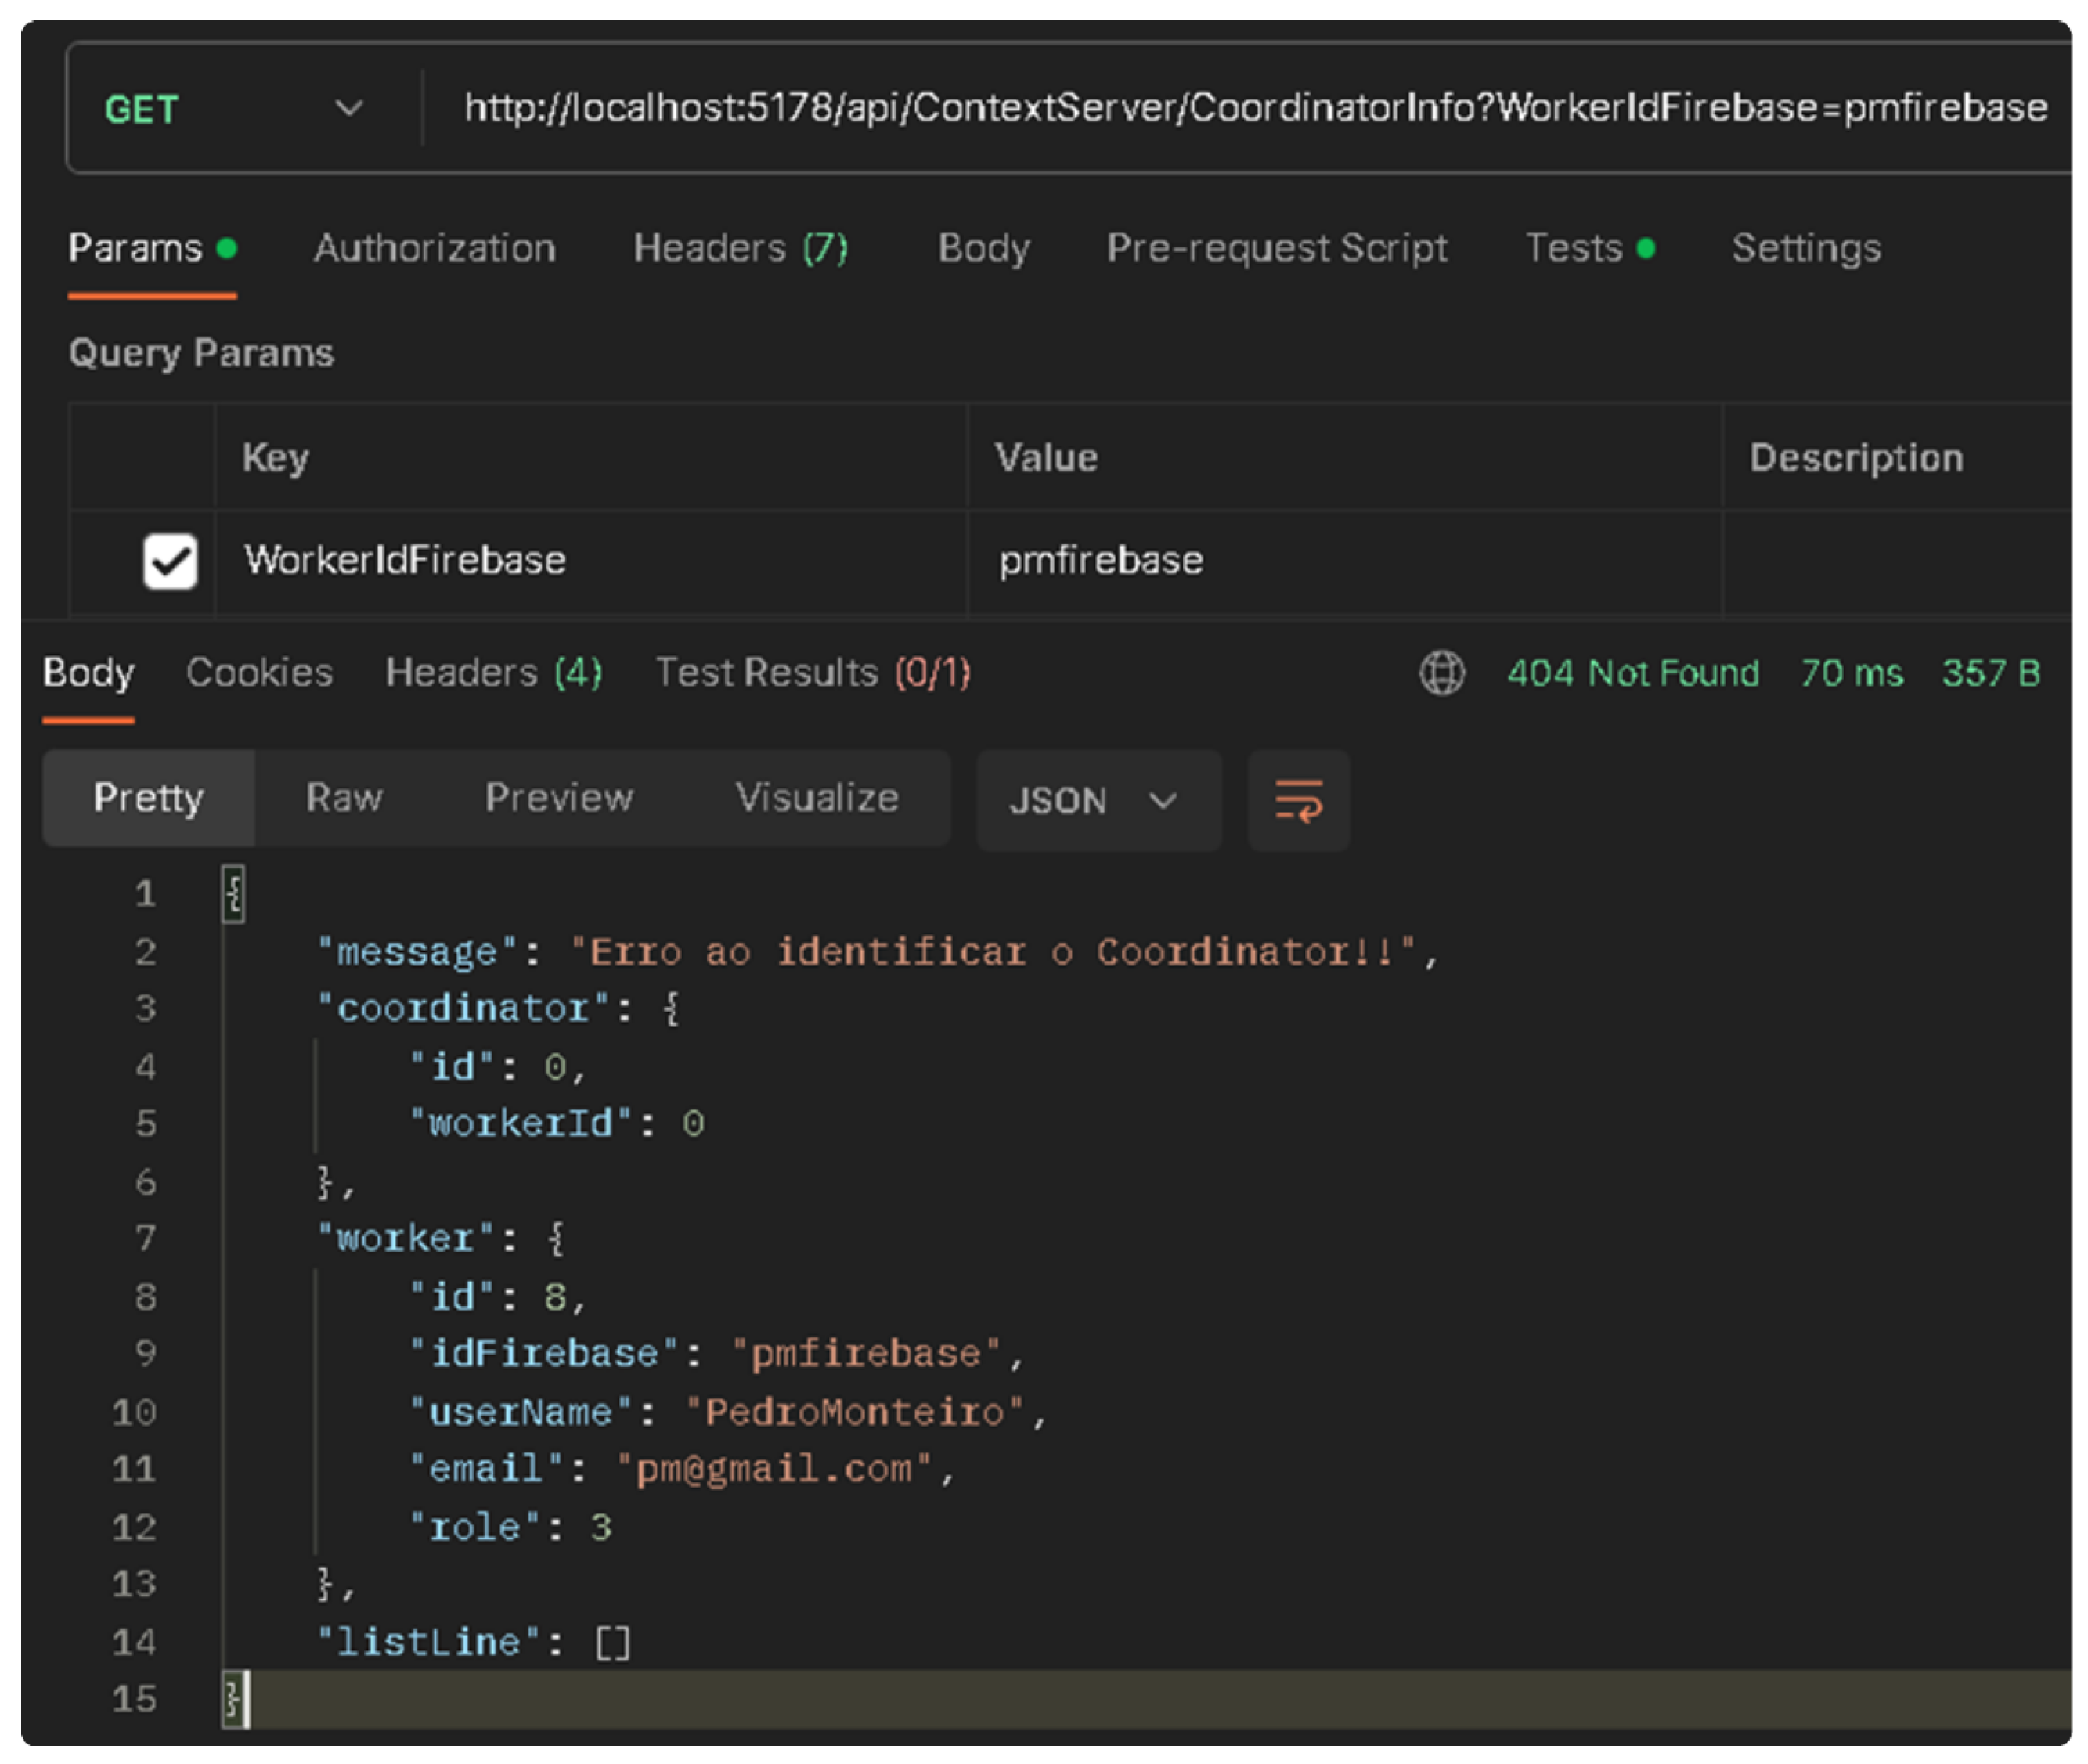This screenshot has width=2088, height=1764.
Task: Select Preview response view
Action: pyautogui.click(x=558, y=798)
